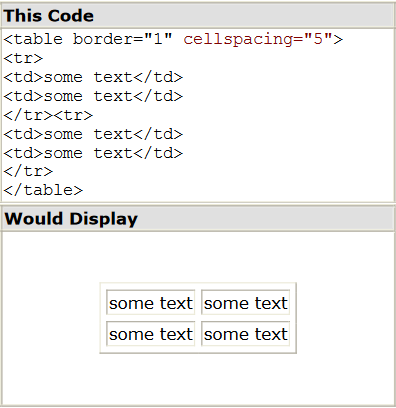
Task: Click the word 'Code' in the header
Action: click(68, 16)
